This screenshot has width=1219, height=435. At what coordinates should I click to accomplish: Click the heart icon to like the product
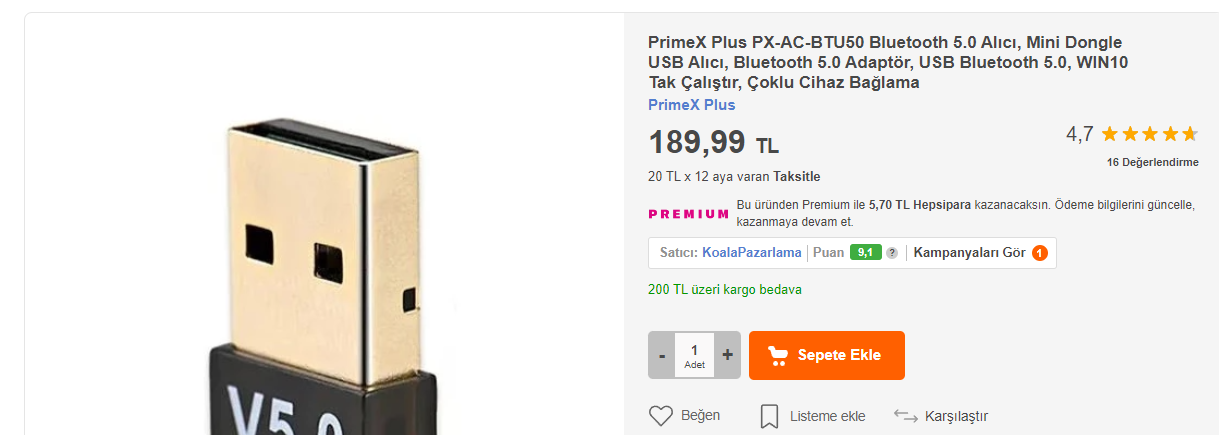point(661,416)
